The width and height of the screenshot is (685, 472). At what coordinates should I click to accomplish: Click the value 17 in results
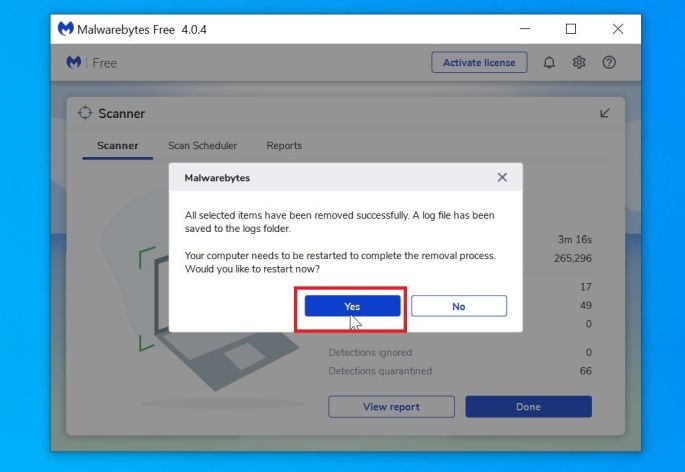[586, 287]
